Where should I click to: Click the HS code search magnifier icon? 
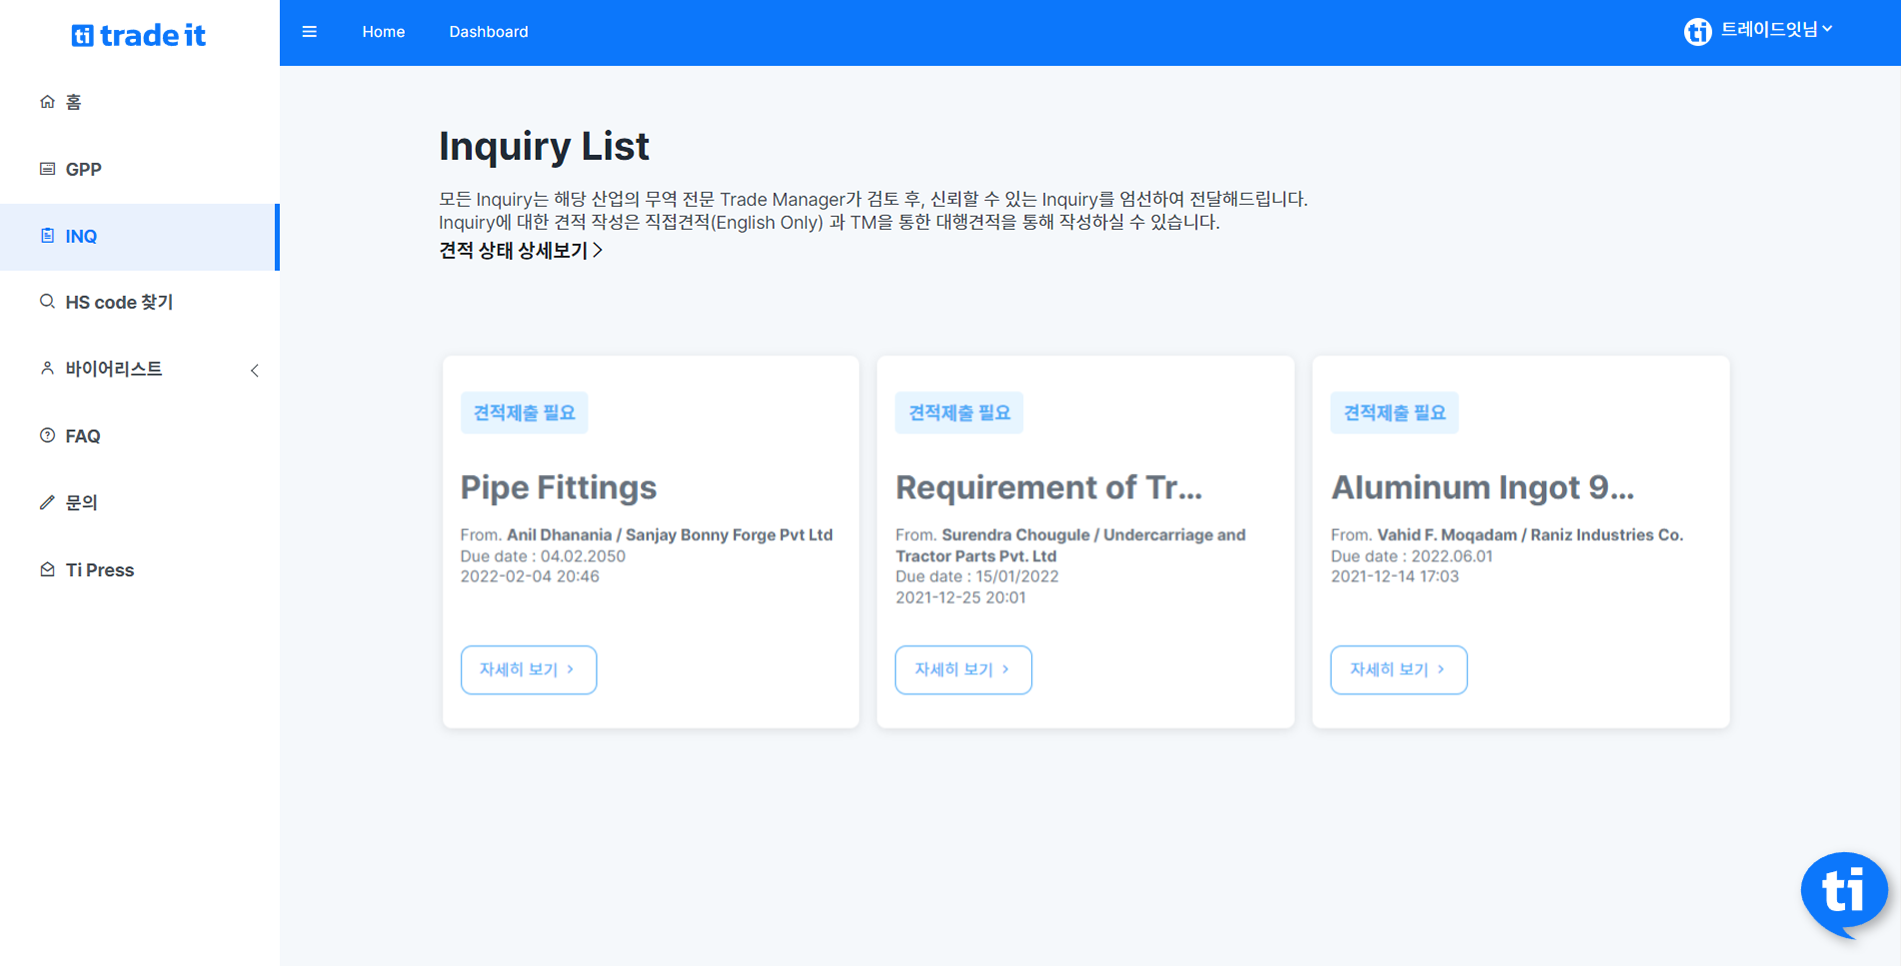(47, 302)
